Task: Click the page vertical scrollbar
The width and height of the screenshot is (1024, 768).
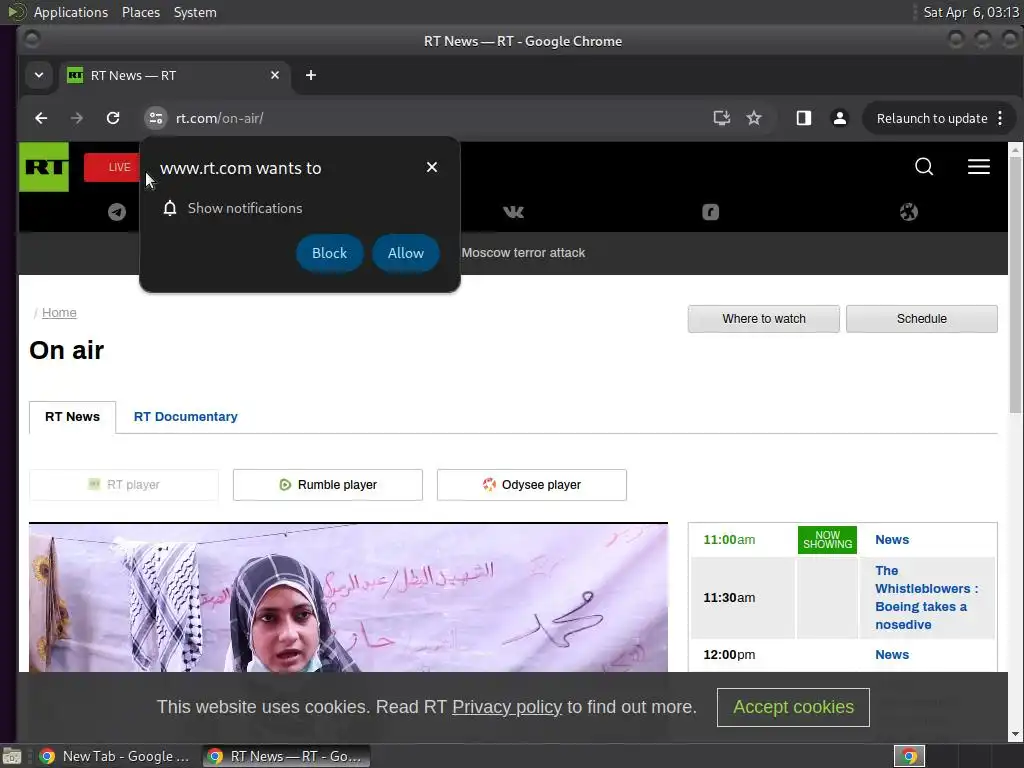Action: (x=1015, y=285)
